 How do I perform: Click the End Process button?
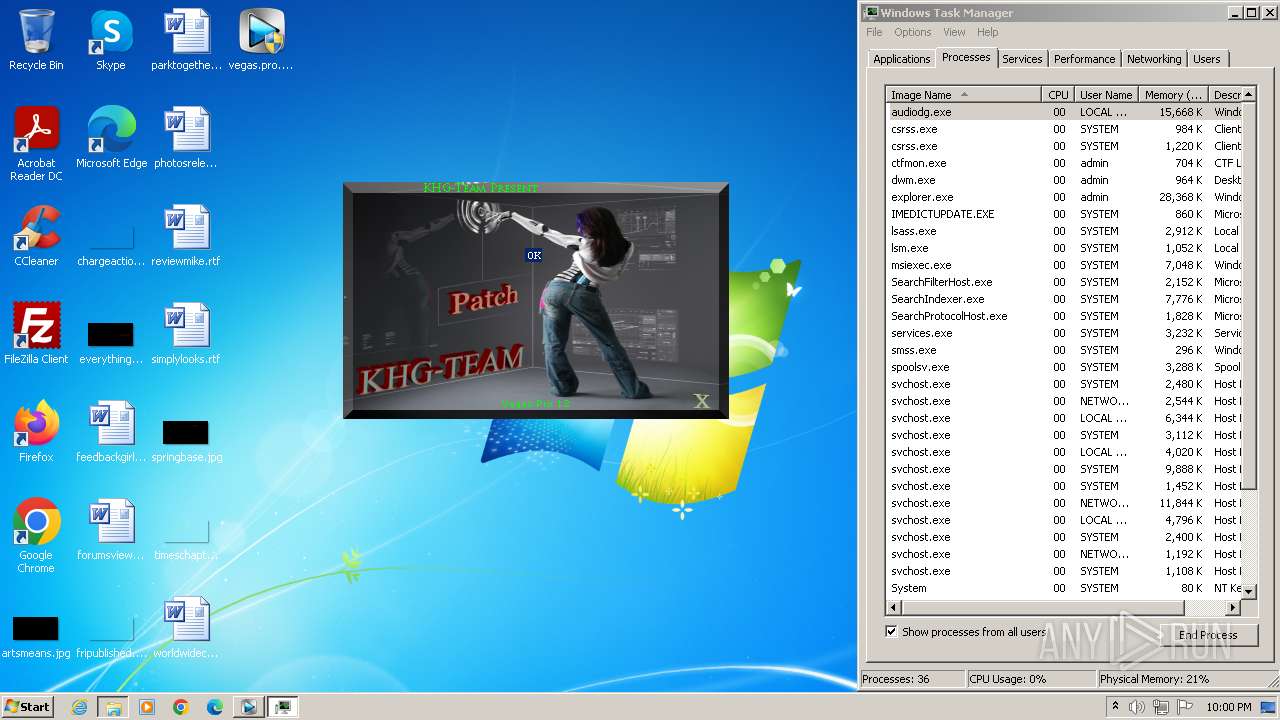(x=1207, y=635)
